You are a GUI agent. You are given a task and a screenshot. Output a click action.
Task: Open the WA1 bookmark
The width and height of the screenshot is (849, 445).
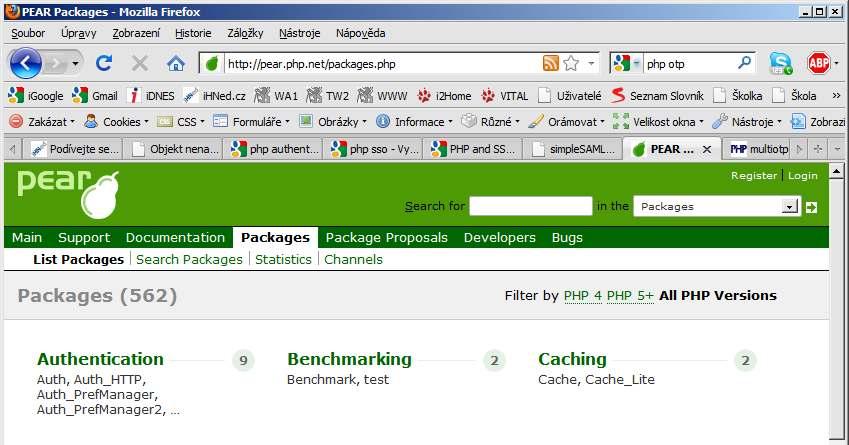click(276, 96)
